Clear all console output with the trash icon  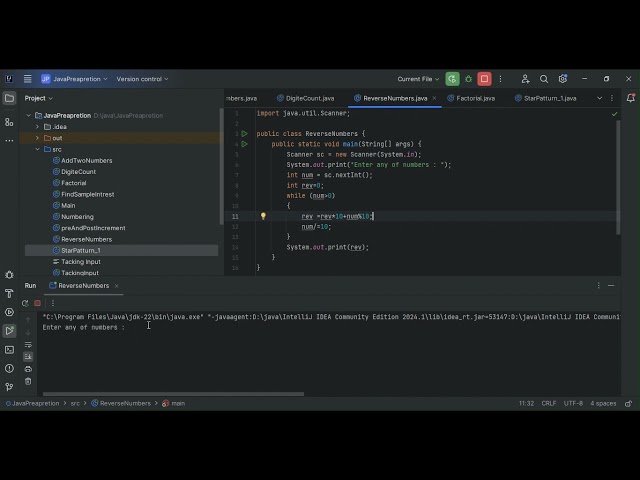28,381
